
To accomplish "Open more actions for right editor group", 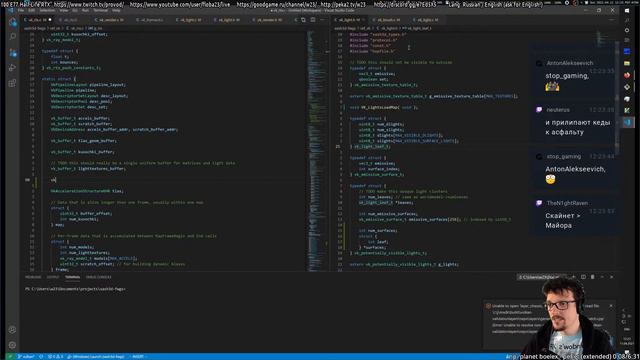I will (611, 20).
